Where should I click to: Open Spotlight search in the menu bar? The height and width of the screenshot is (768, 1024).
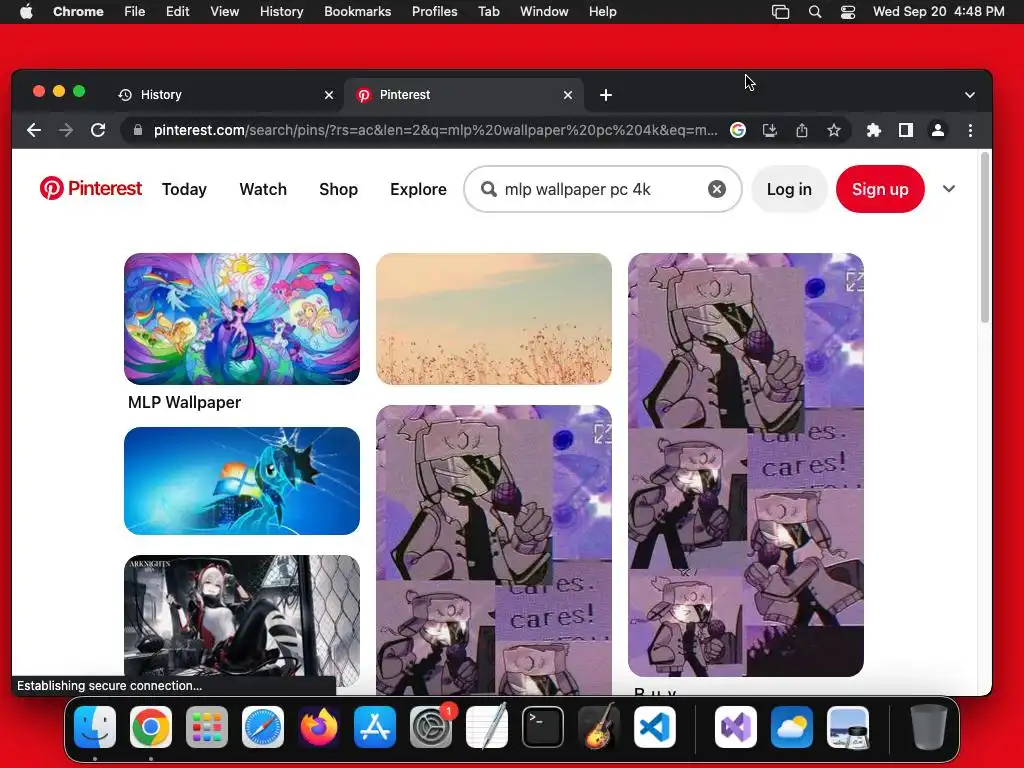[815, 12]
